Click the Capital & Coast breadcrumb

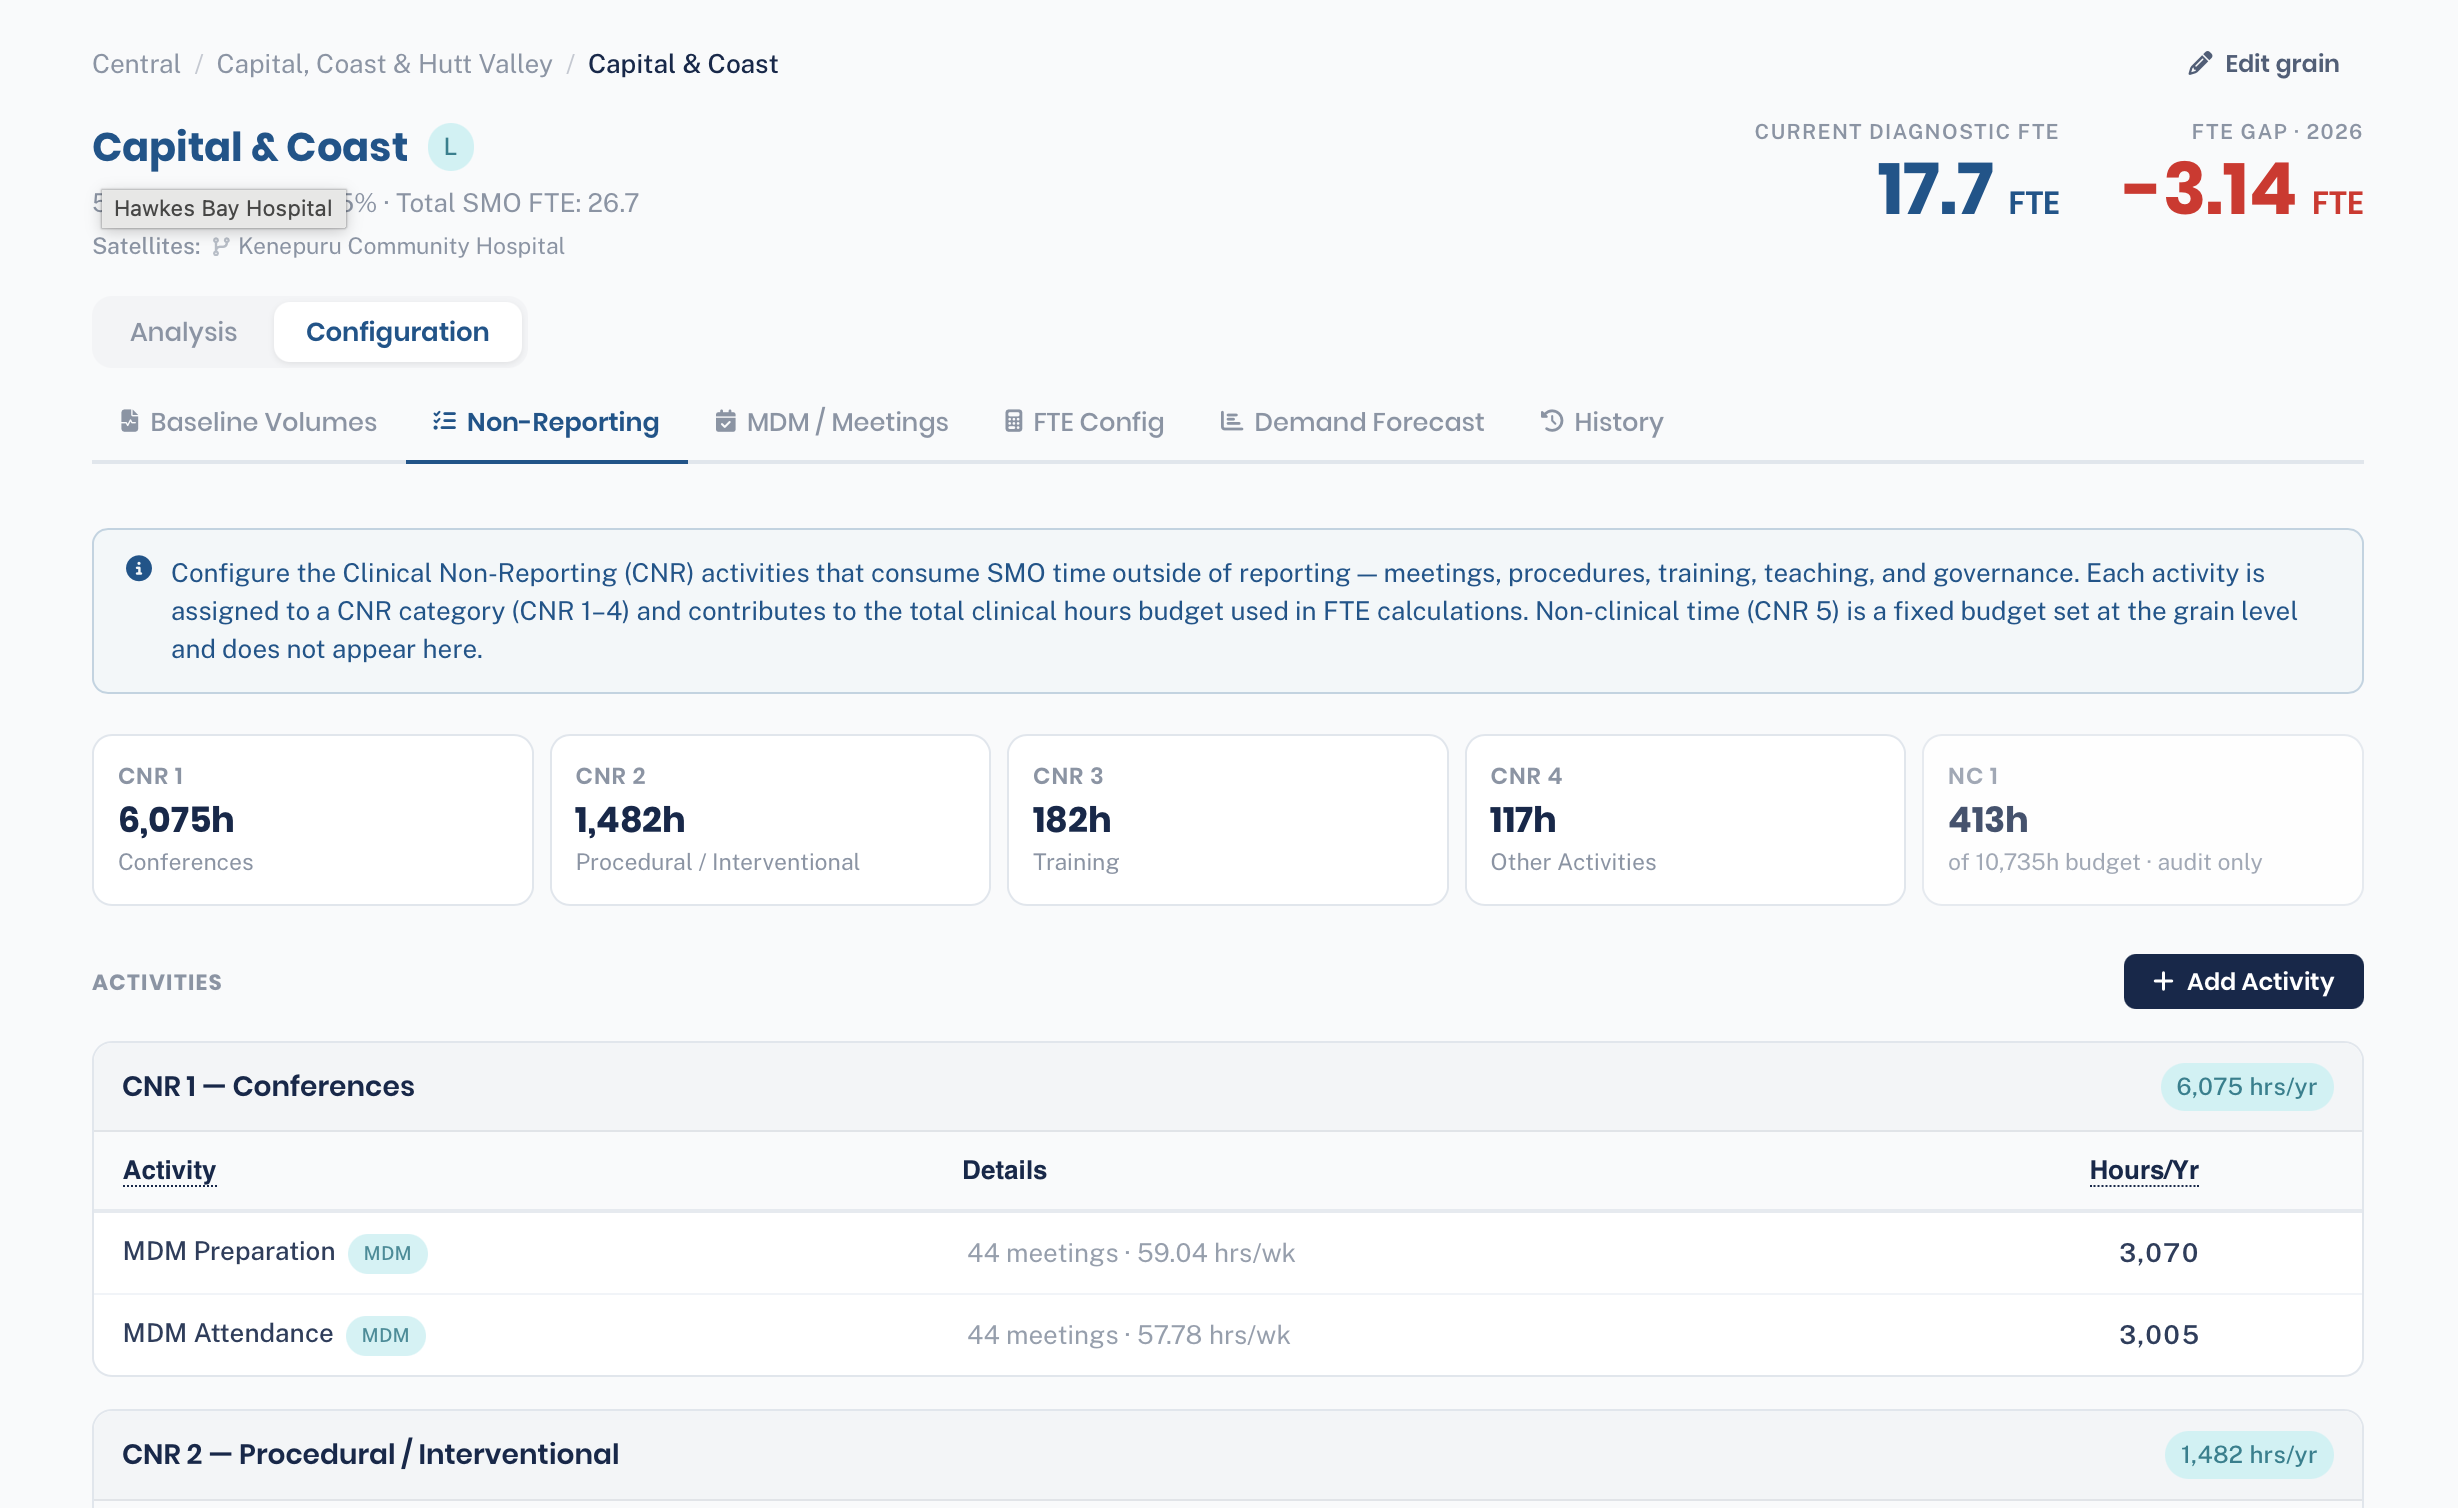(x=683, y=64)
